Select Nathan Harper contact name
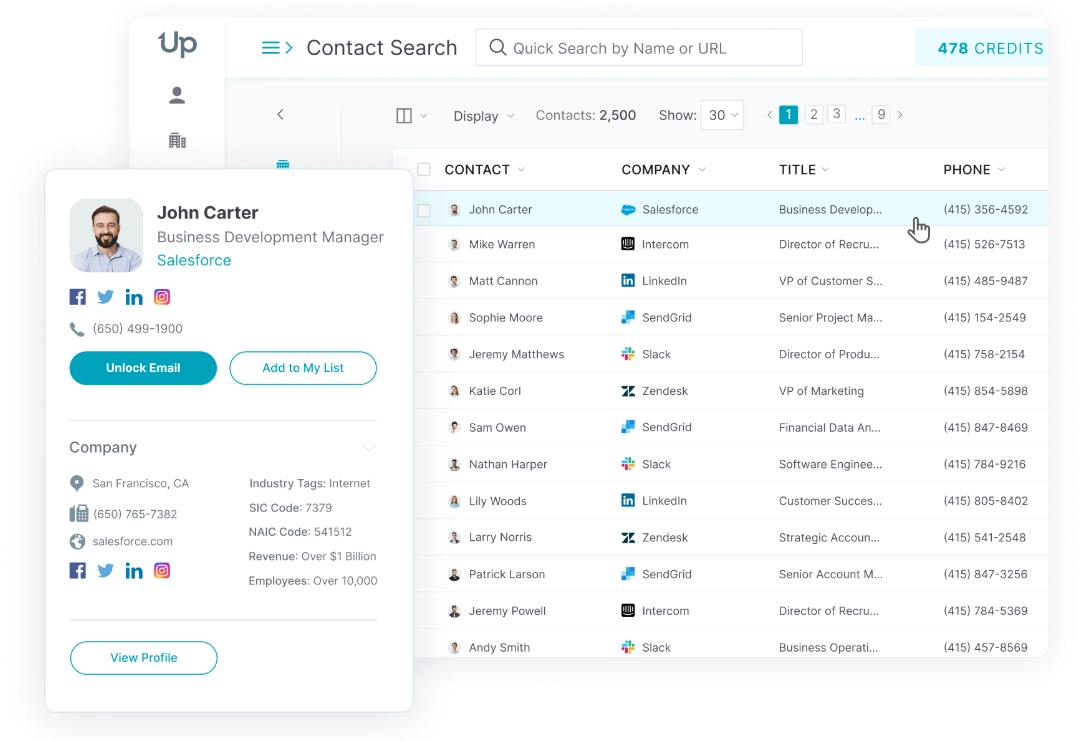1085x741 pixels. coord(508,464)
